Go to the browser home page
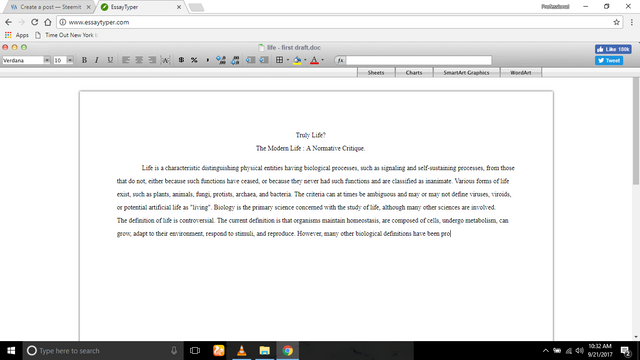The image size is (640, 360). (48, 22)
